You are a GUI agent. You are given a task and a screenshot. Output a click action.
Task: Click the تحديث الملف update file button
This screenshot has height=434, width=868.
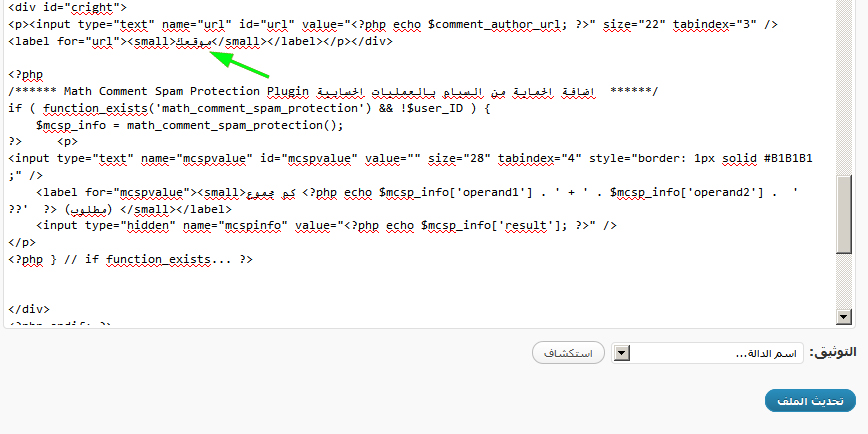tap(810, 401)
